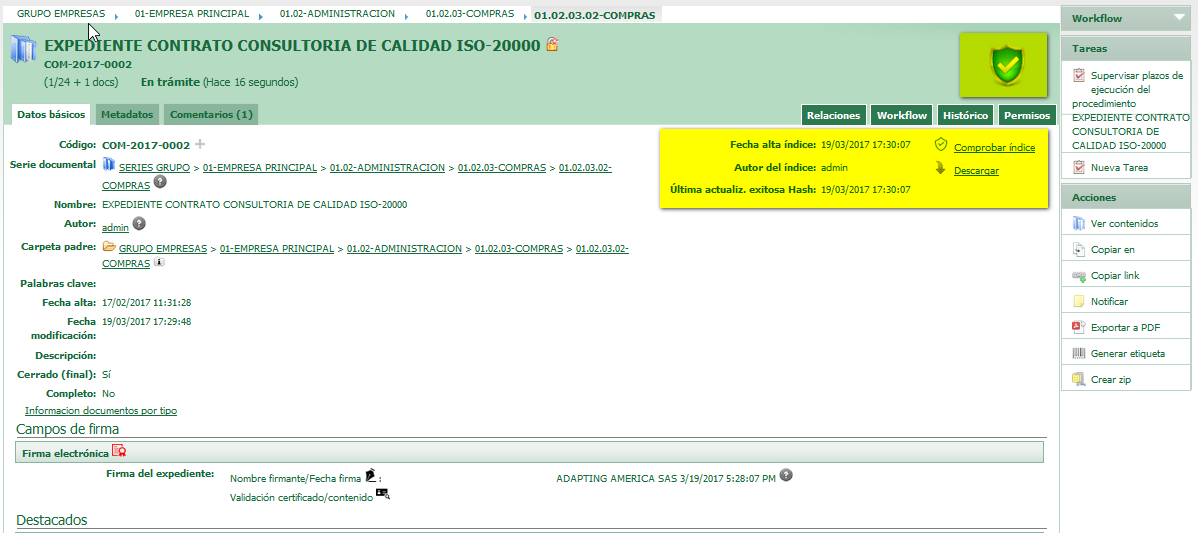Click the plus icon next to Código
Viewport: 1198px width, 533px height.
[x=199, y=145]
